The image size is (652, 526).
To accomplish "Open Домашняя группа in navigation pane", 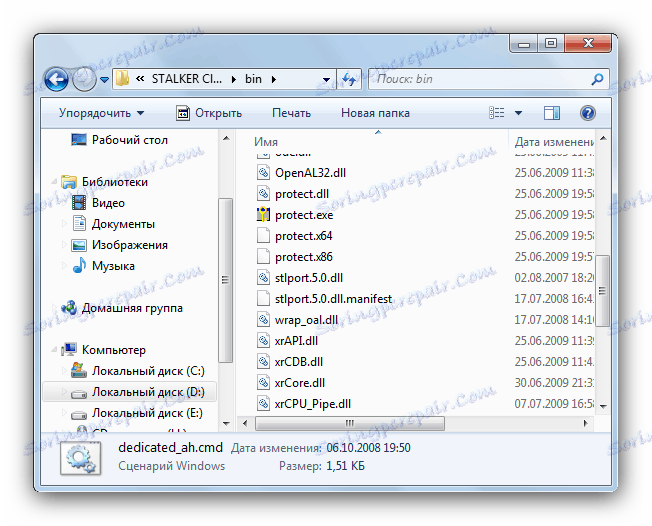I will [132, 308].
